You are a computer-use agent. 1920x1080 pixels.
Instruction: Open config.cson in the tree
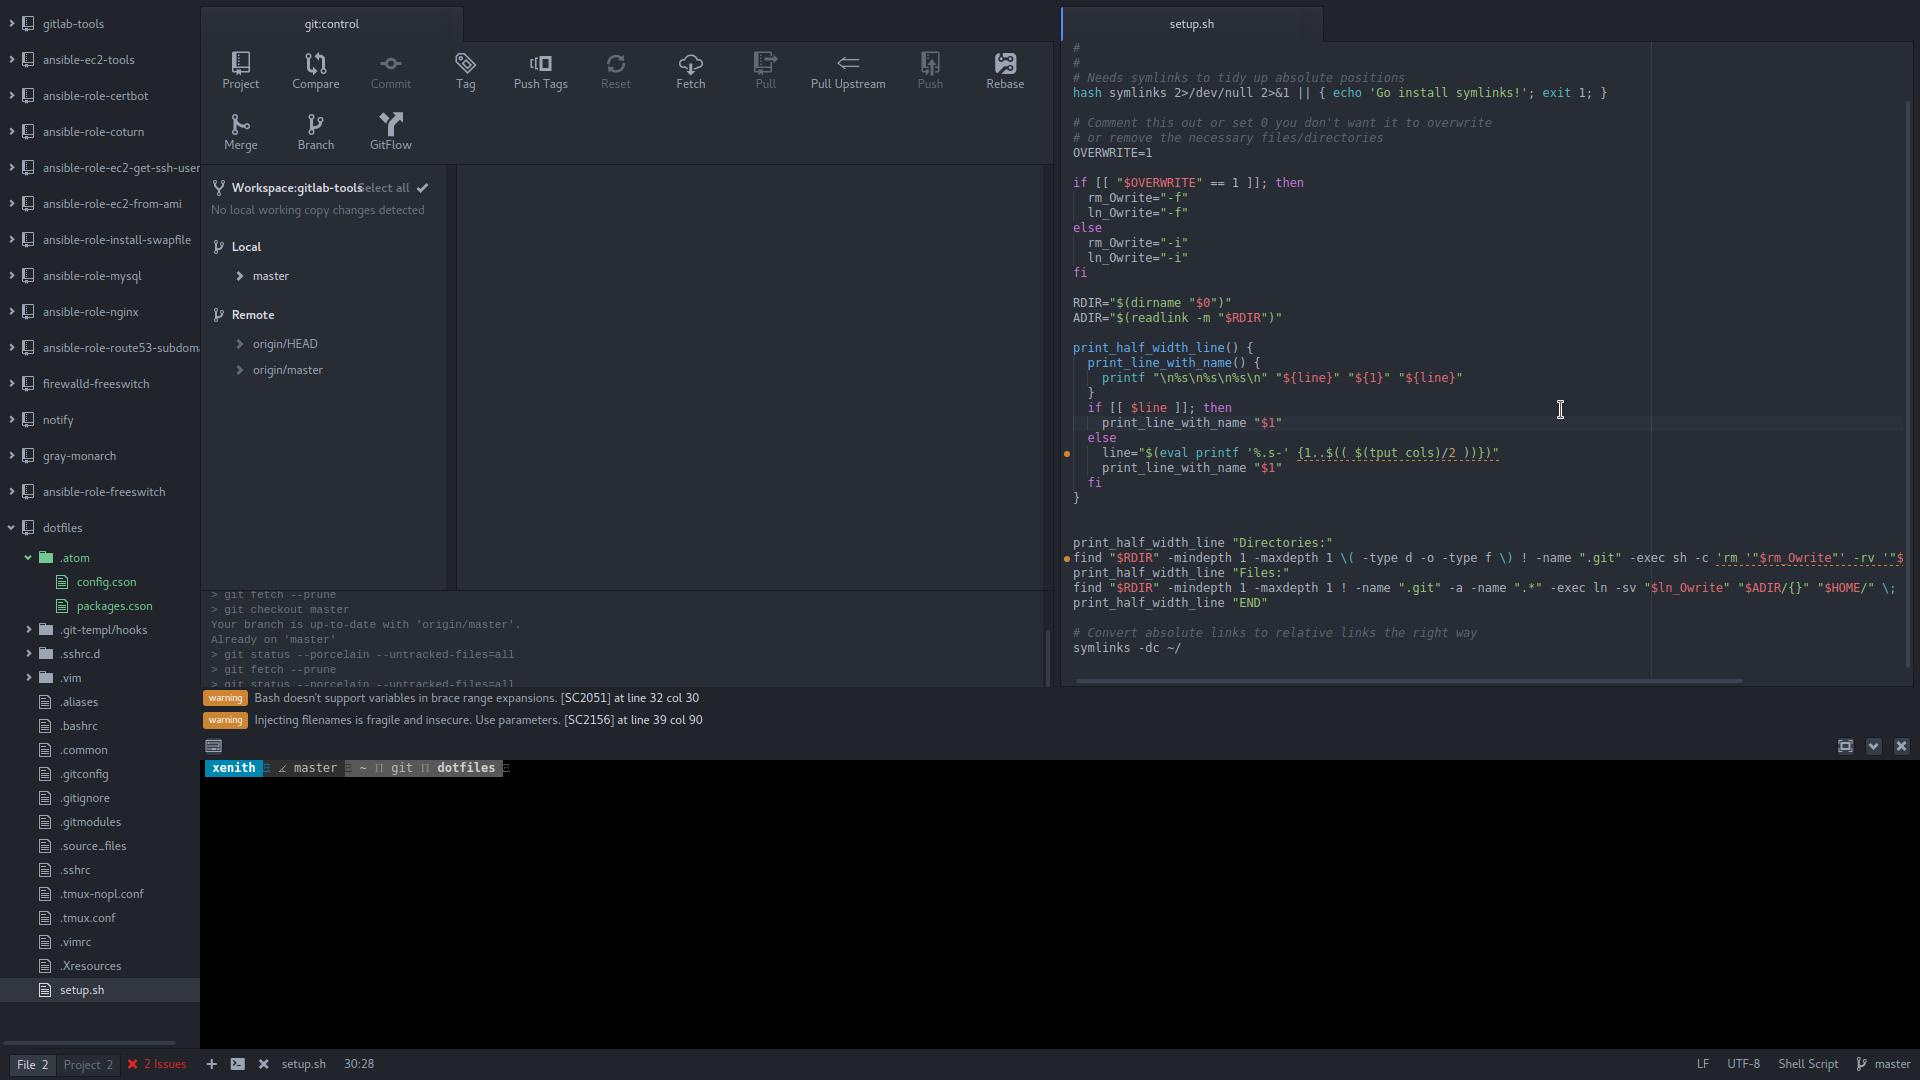click(106, 582)
